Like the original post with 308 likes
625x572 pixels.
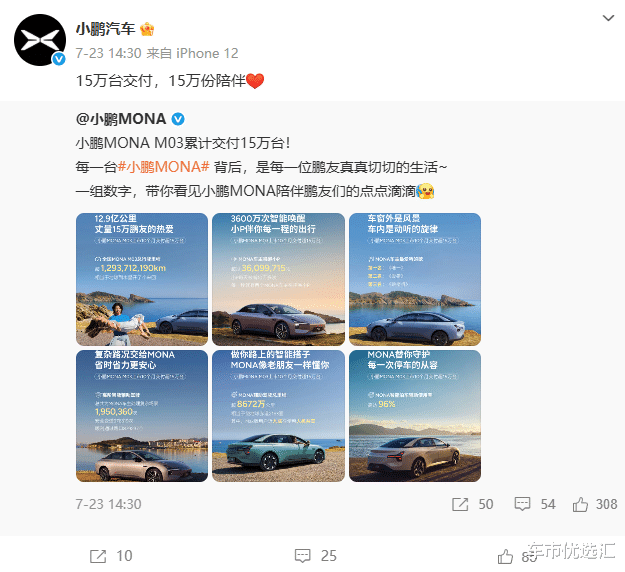pyautogui.click(x=580, y=504)
